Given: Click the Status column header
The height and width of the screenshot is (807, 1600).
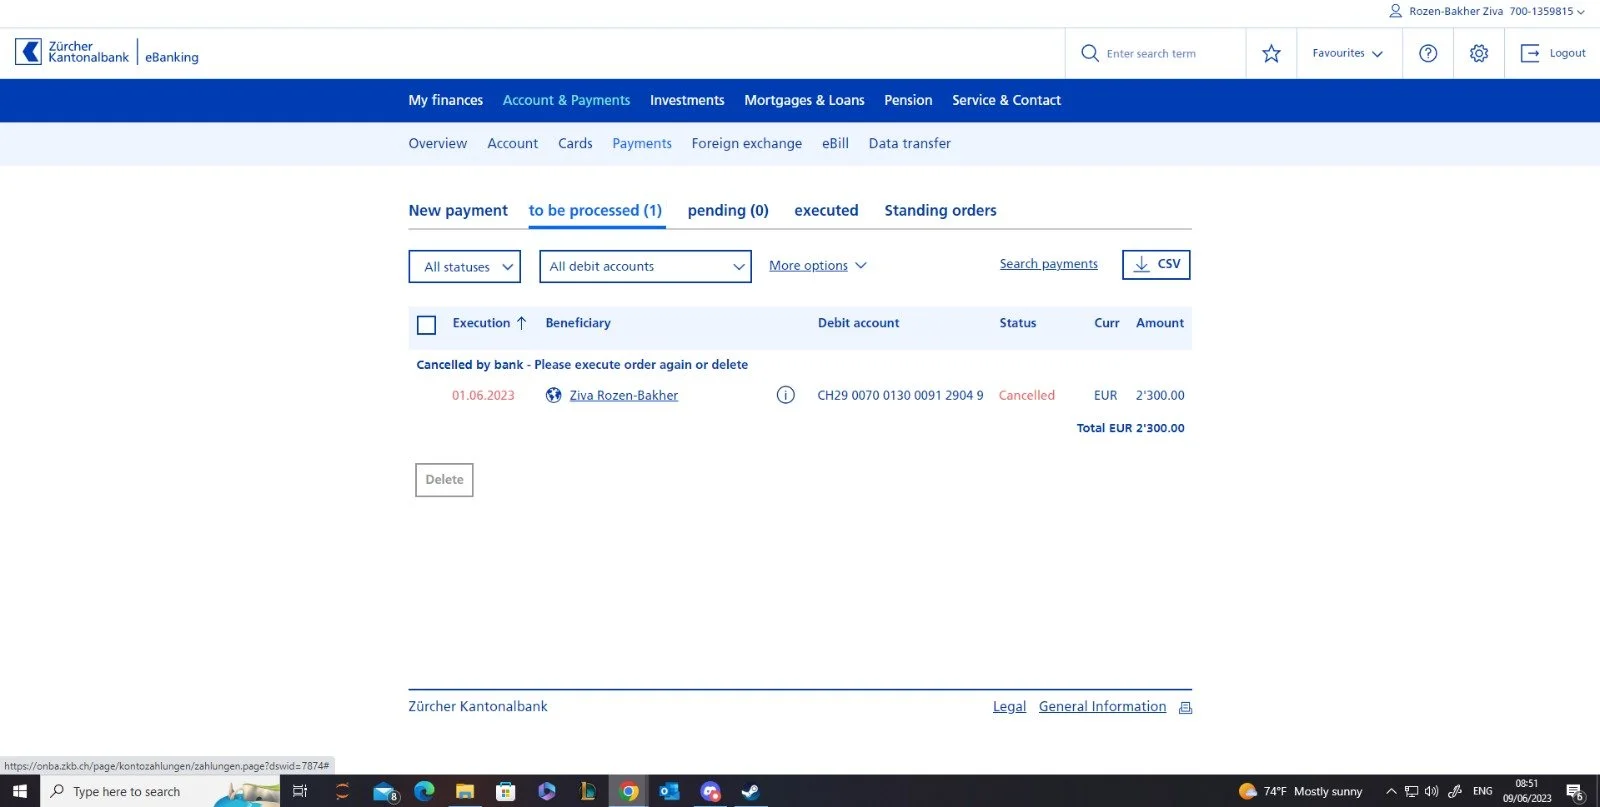Looking at the screenshot, I should [x=1017, y=323].
